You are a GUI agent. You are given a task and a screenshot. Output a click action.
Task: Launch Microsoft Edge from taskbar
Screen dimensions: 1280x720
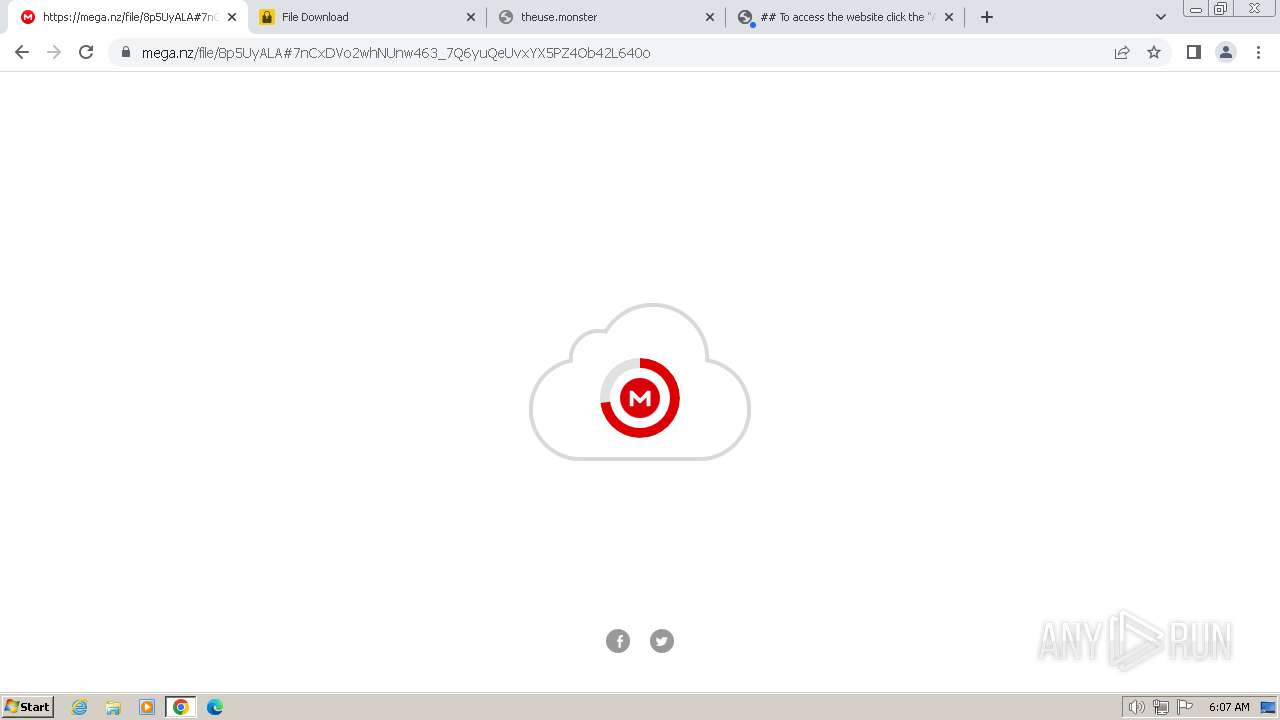coord(215,707)
